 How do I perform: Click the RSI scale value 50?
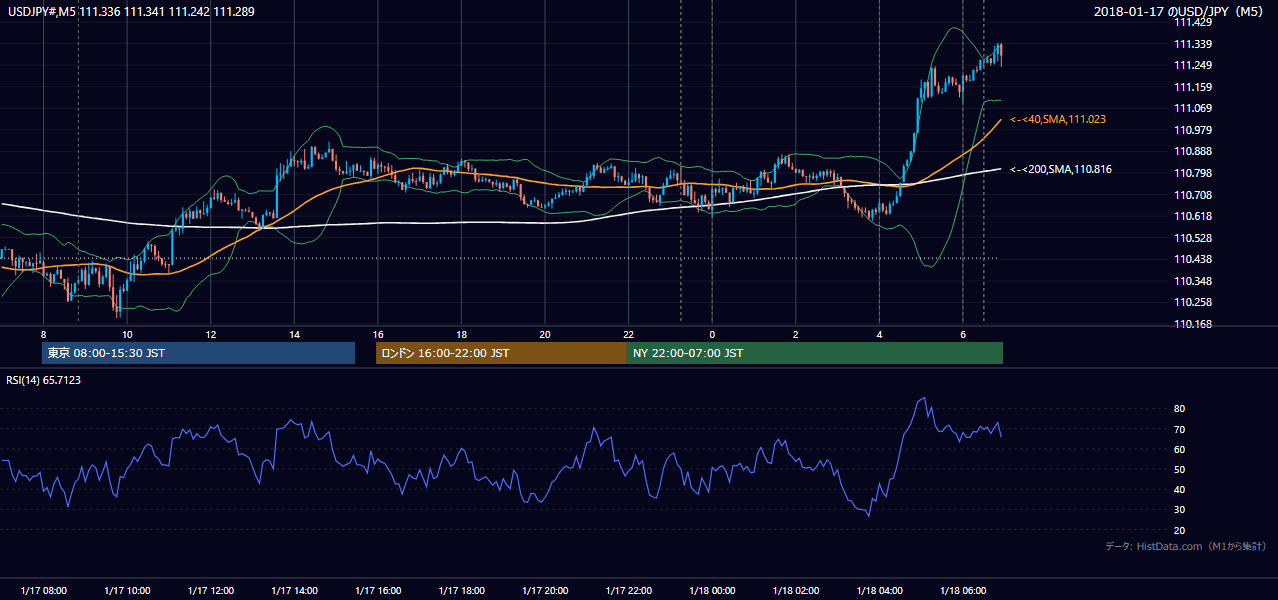tap(1179, 469)
